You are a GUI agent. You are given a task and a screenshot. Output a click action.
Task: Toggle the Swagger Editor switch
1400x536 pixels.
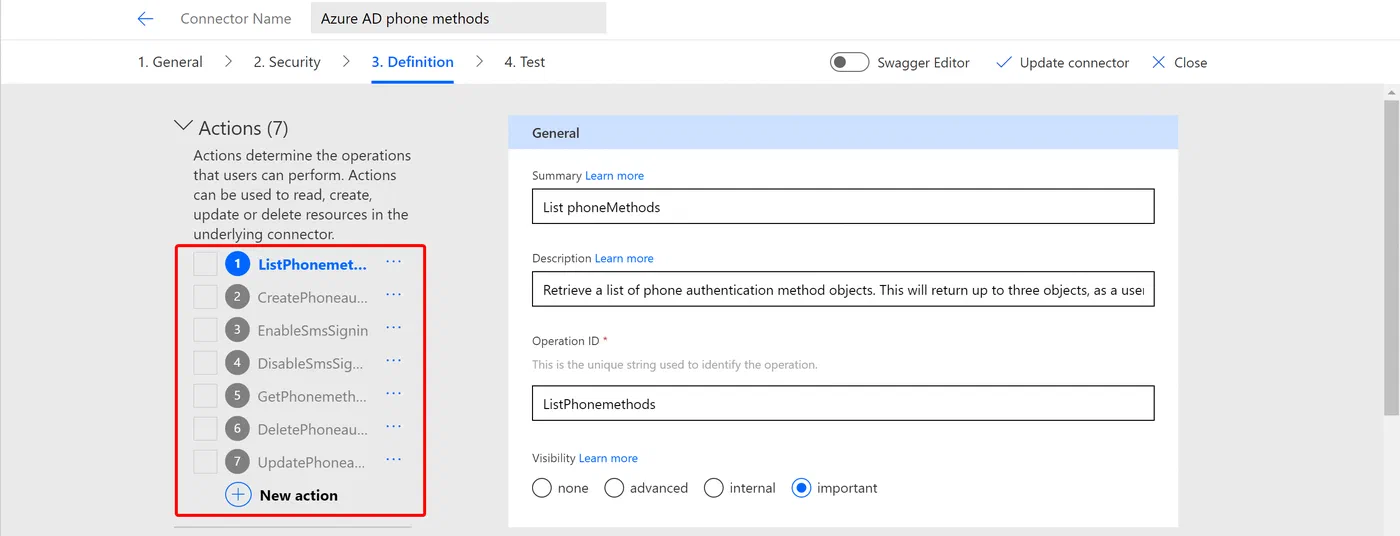(x=849, y=62)
